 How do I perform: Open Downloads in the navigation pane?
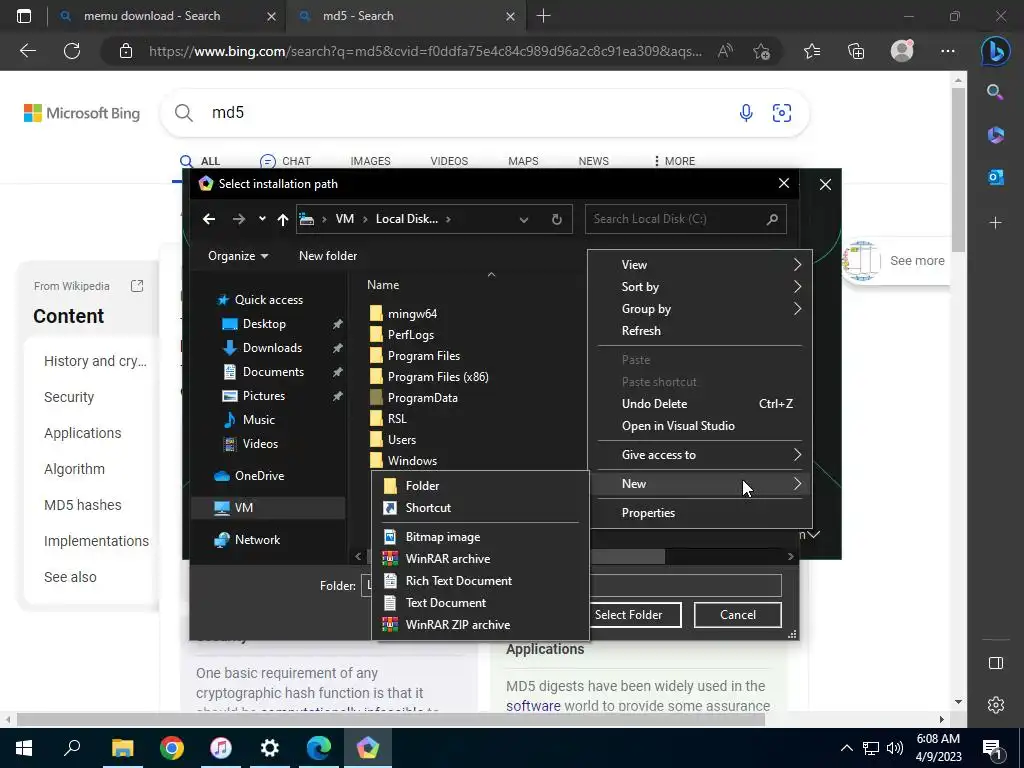272,348
